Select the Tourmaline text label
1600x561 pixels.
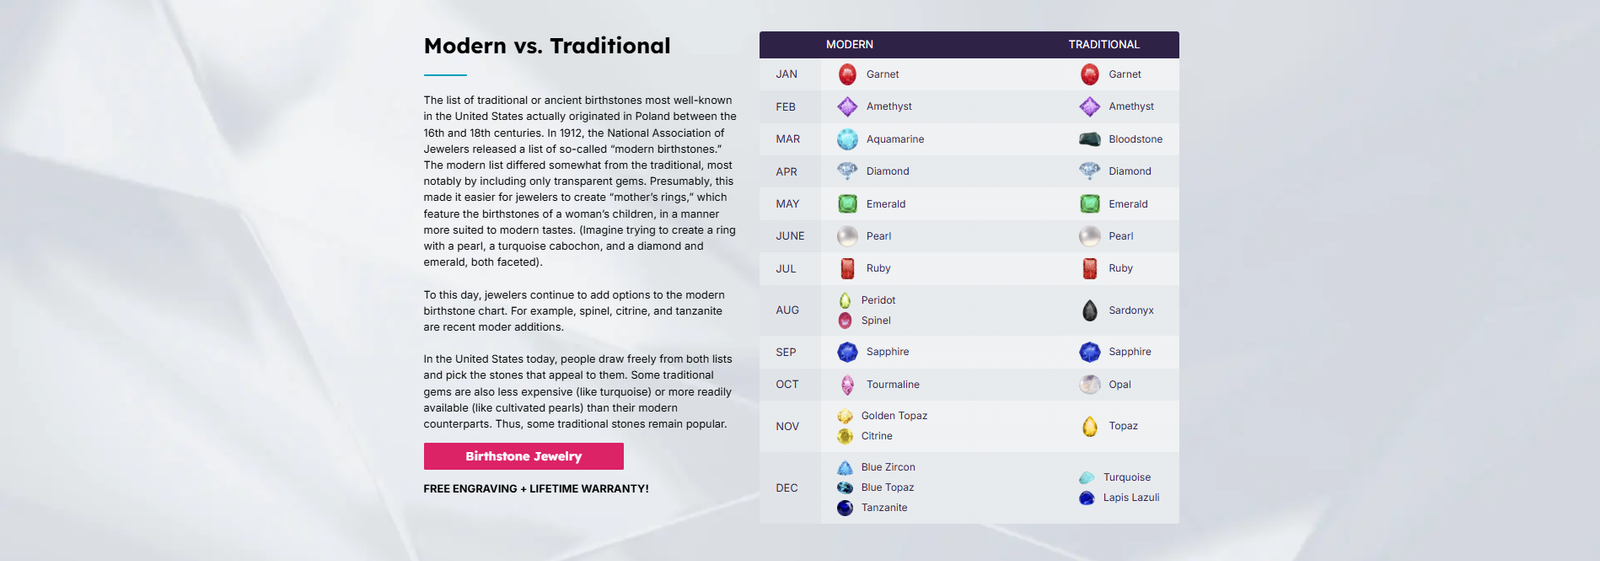click(x=893, y=384)
